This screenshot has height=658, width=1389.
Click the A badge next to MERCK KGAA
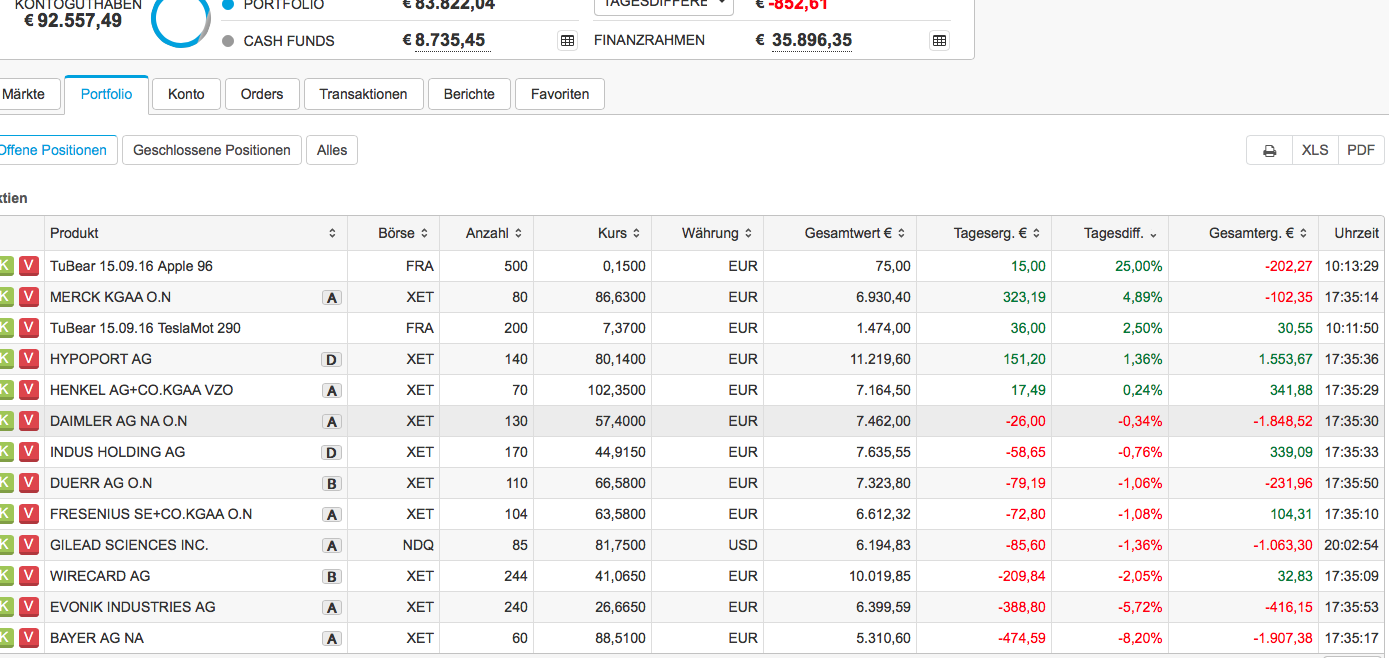pyautogui.click(x=332, y=298)
